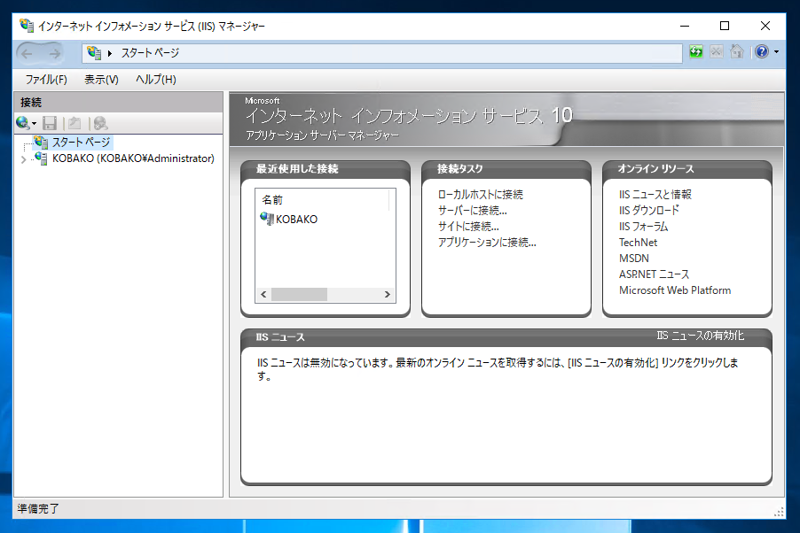
Task: Click the stop loading icon
Action: (716, 52)
